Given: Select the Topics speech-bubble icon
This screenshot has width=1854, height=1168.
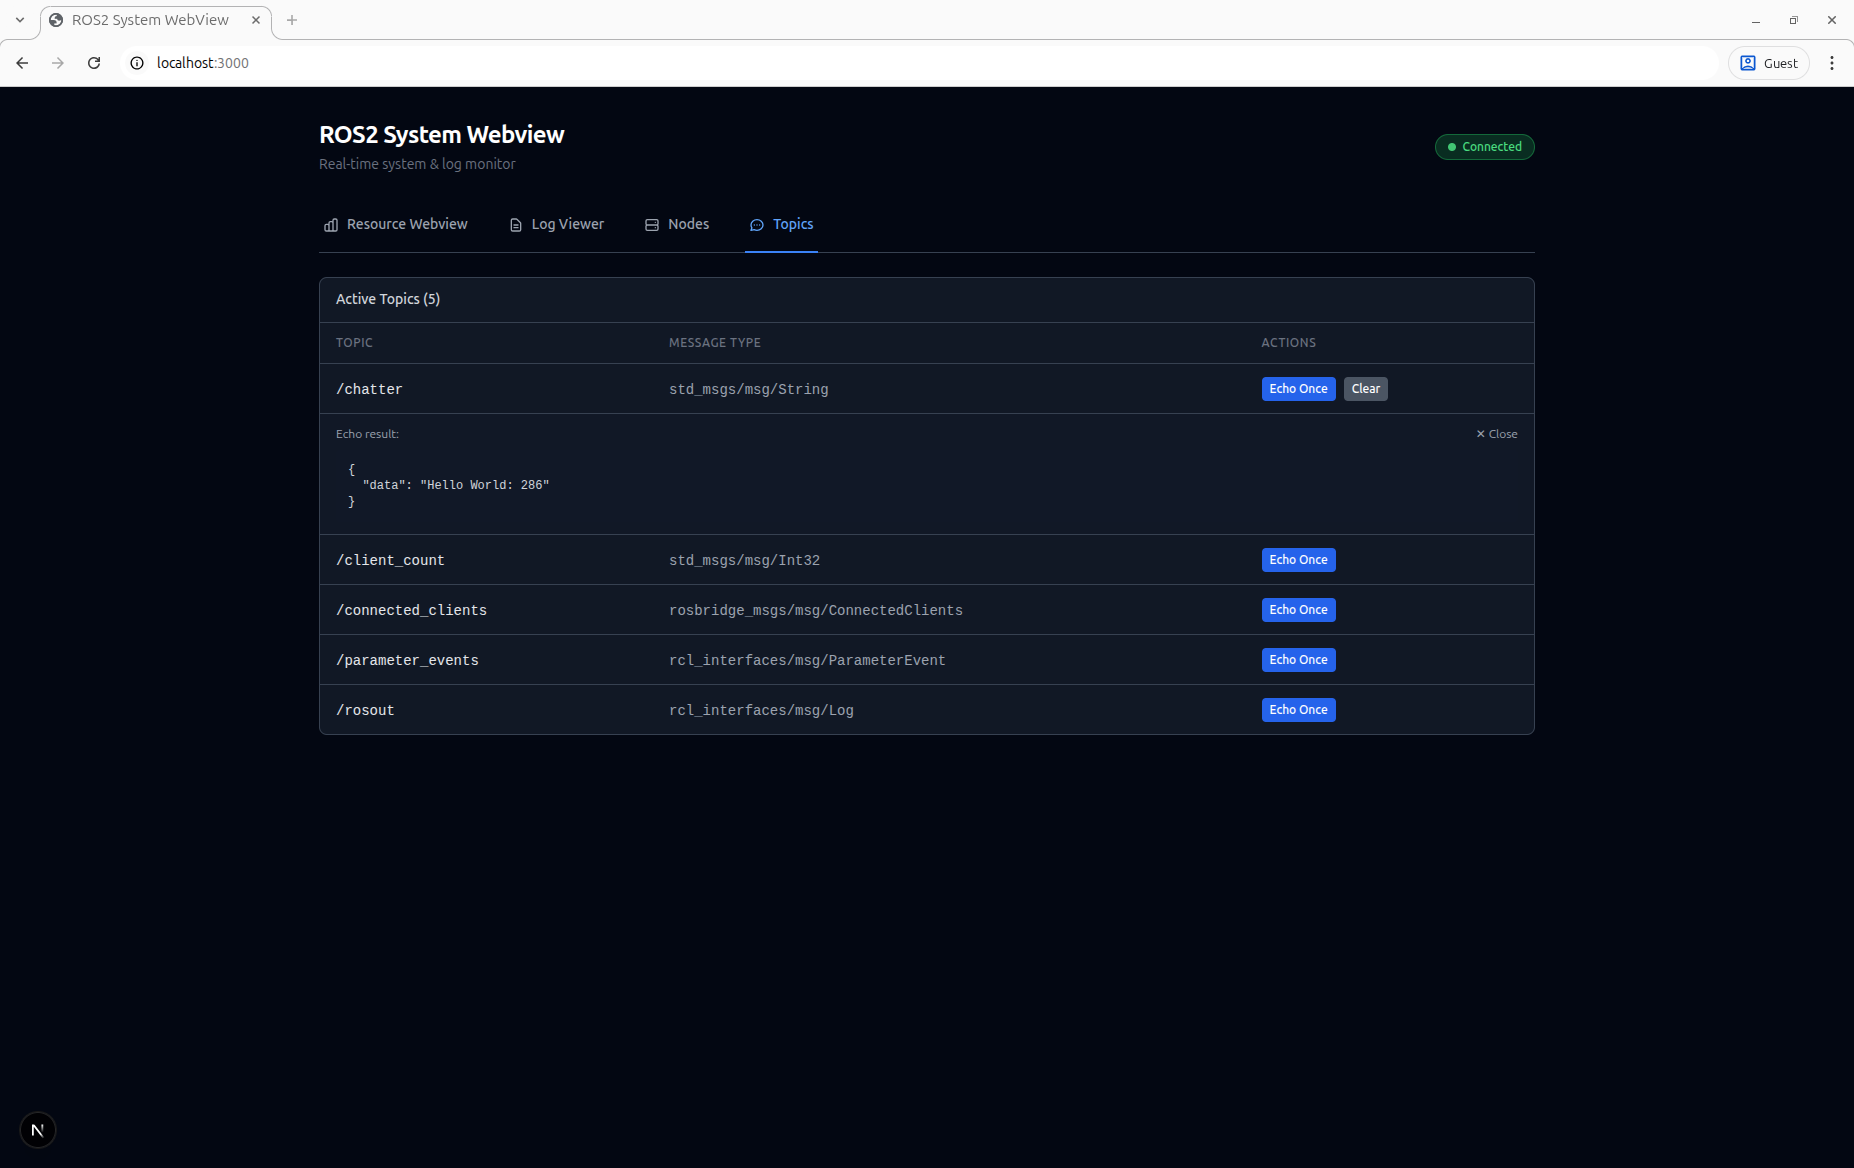Looking at the screenshot, I should coord(757,225).
